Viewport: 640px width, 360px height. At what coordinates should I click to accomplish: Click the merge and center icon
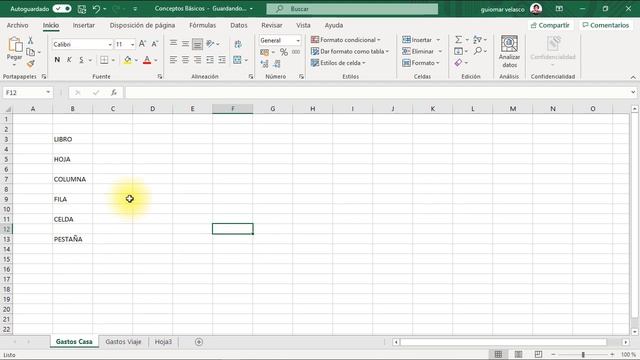[238, 60]
